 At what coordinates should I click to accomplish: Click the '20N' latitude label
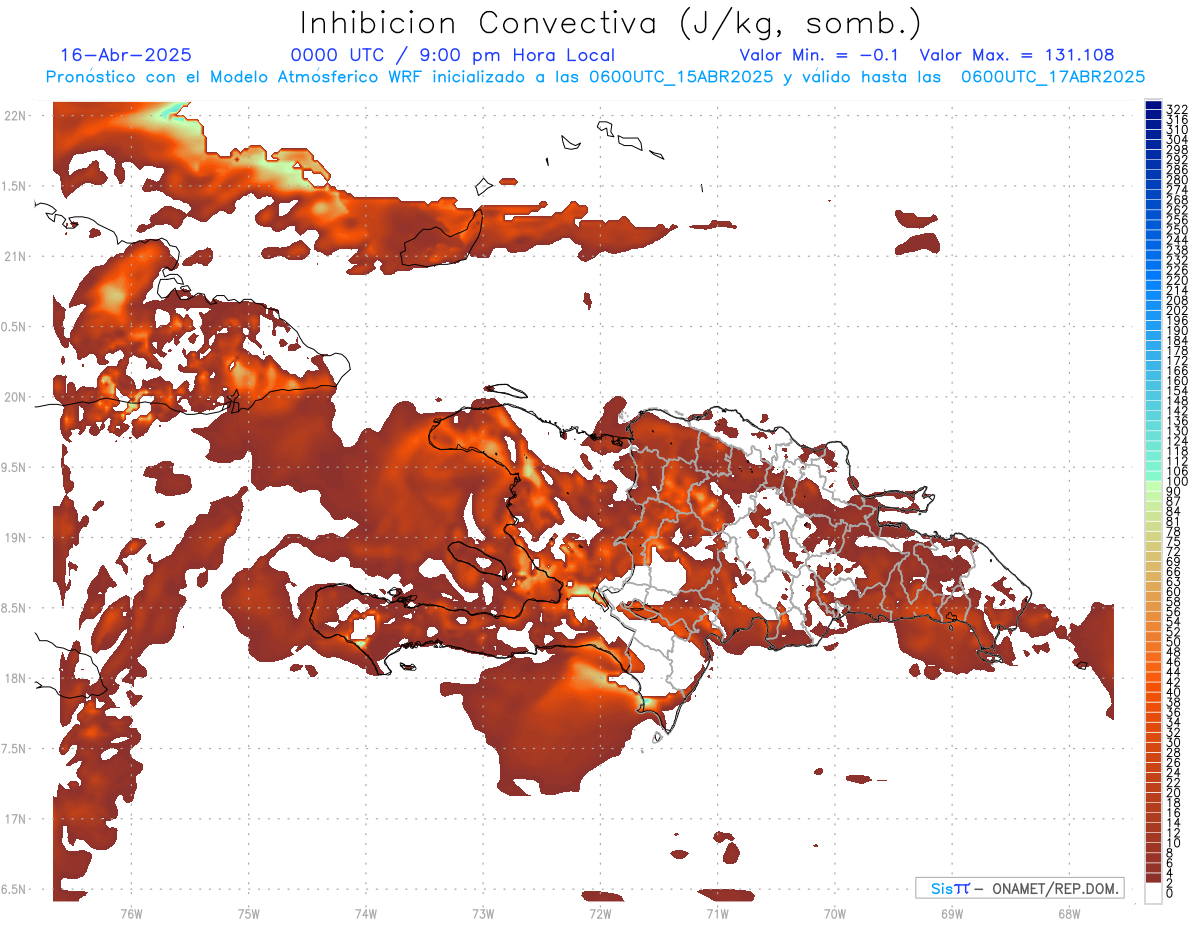15,397
